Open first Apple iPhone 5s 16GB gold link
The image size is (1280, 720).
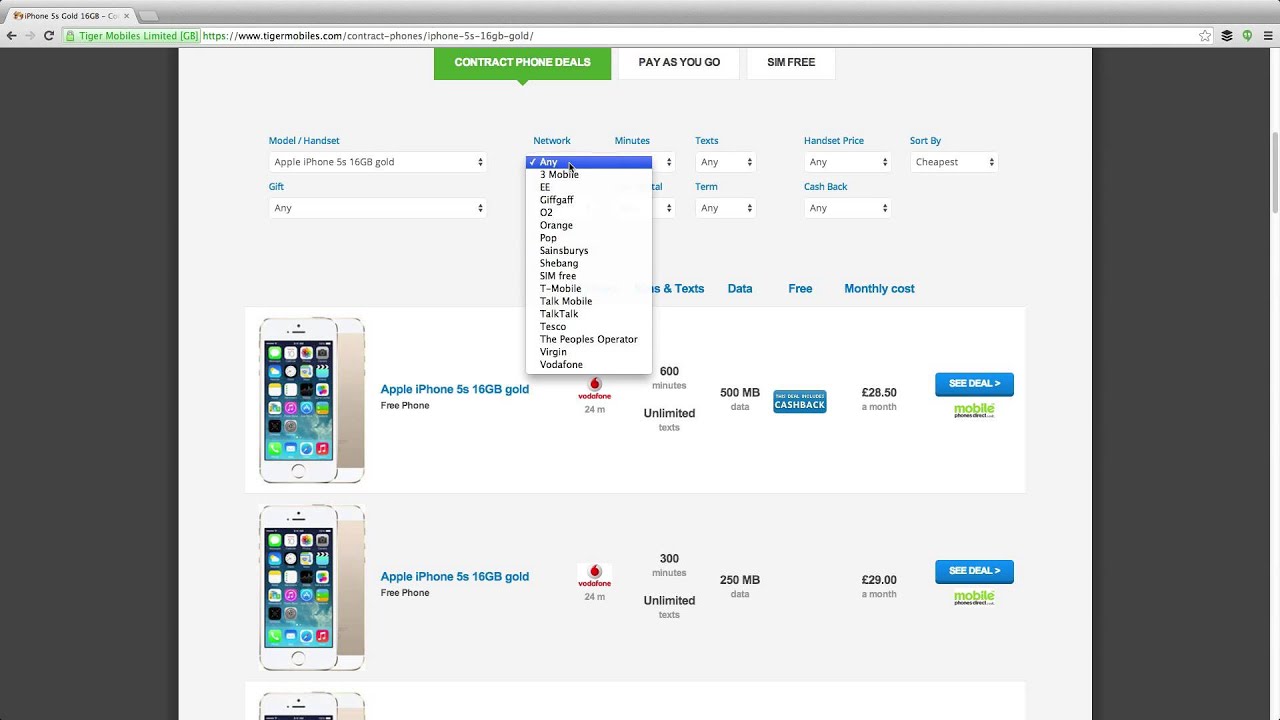tap(454, 389)
